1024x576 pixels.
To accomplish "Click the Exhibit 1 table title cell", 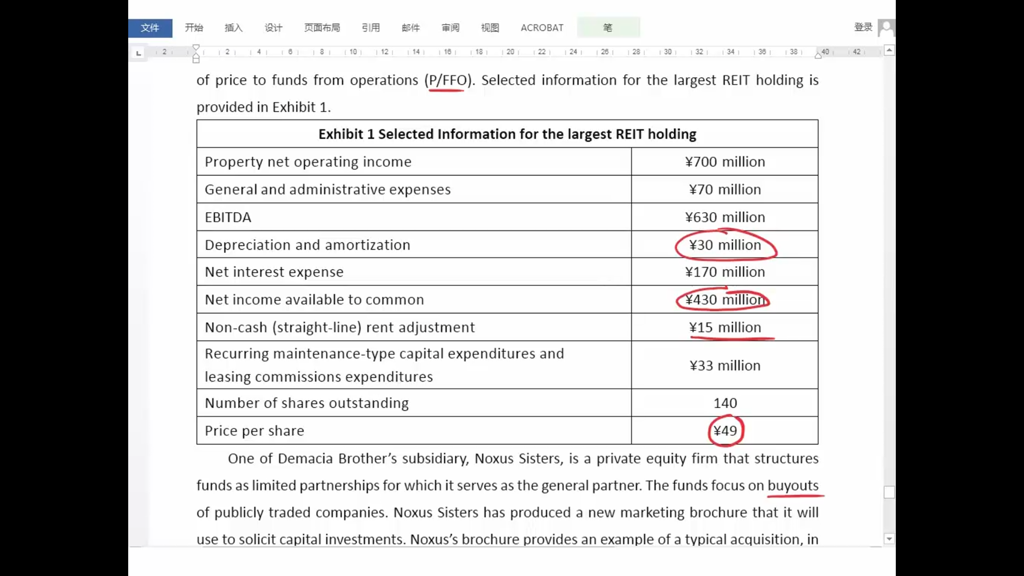I will coord(507,134).
